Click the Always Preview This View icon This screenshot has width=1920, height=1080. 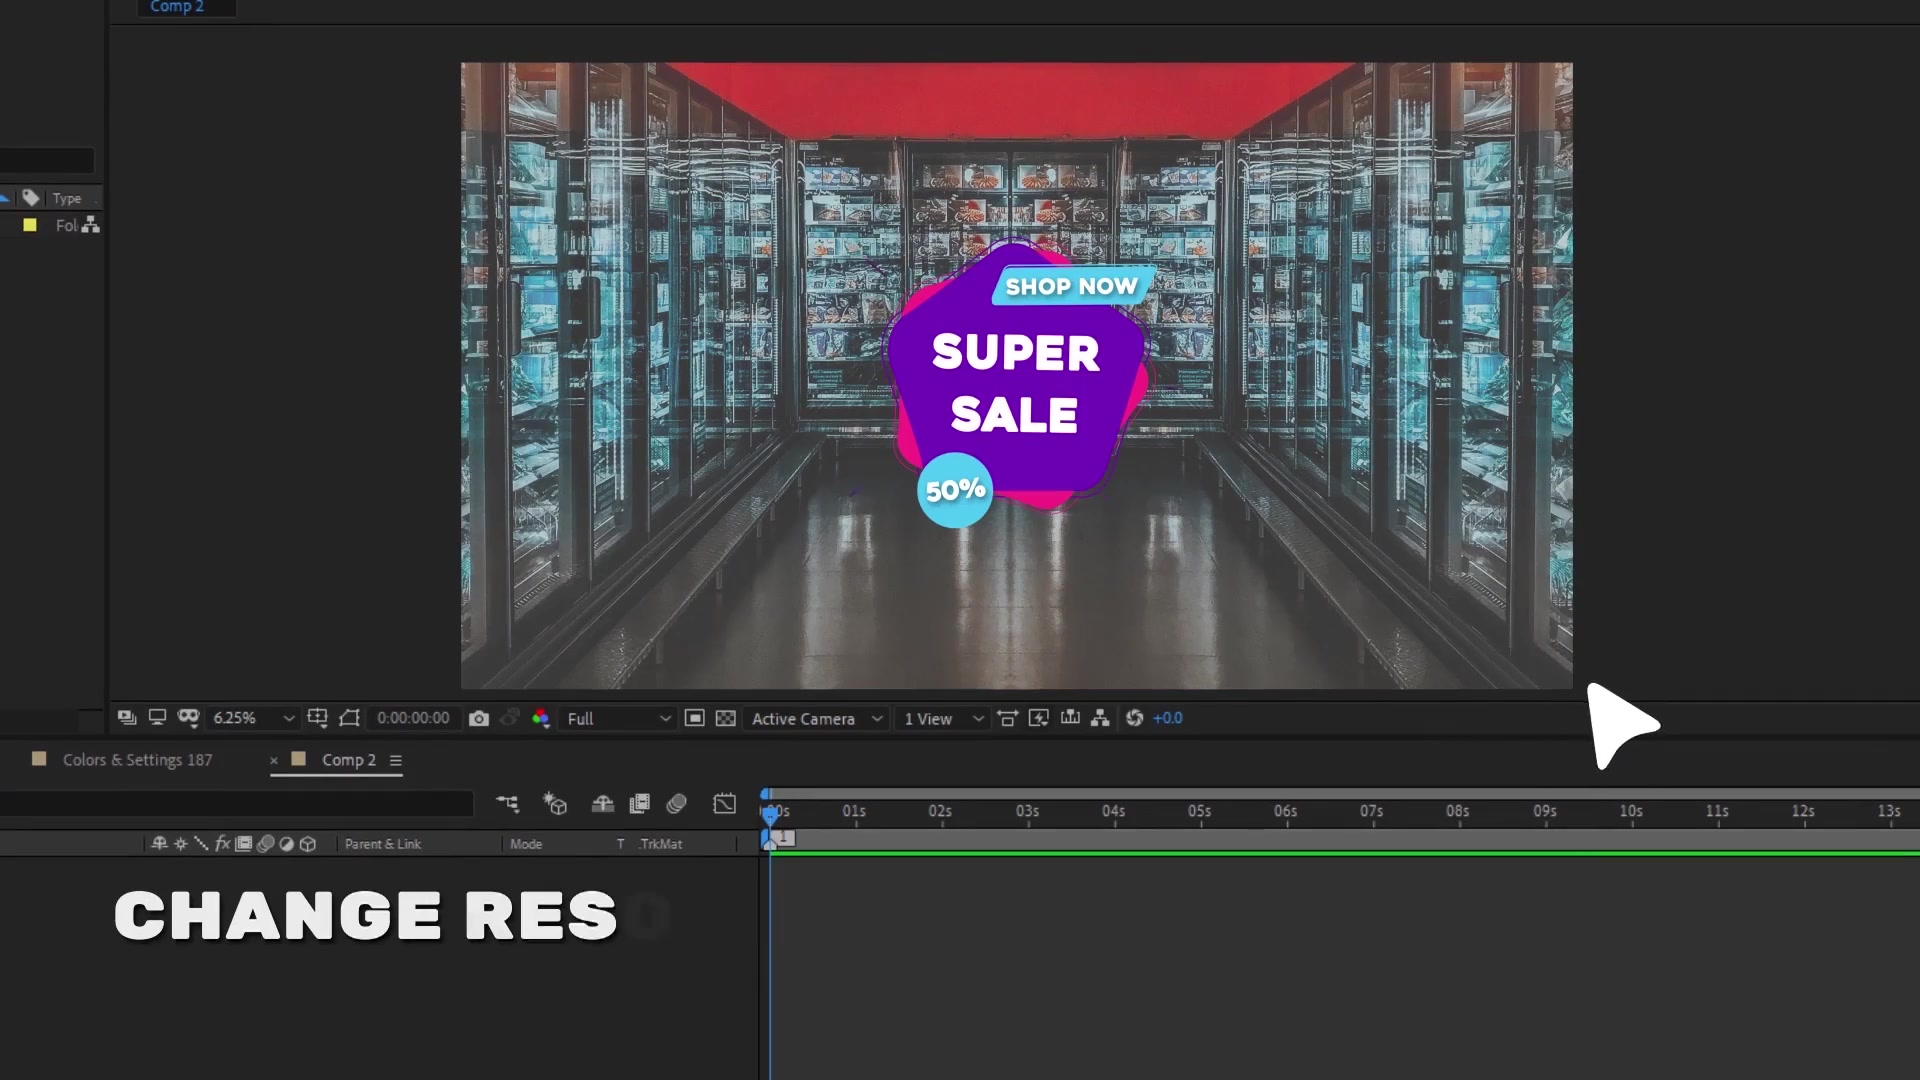tap(127, 718)
